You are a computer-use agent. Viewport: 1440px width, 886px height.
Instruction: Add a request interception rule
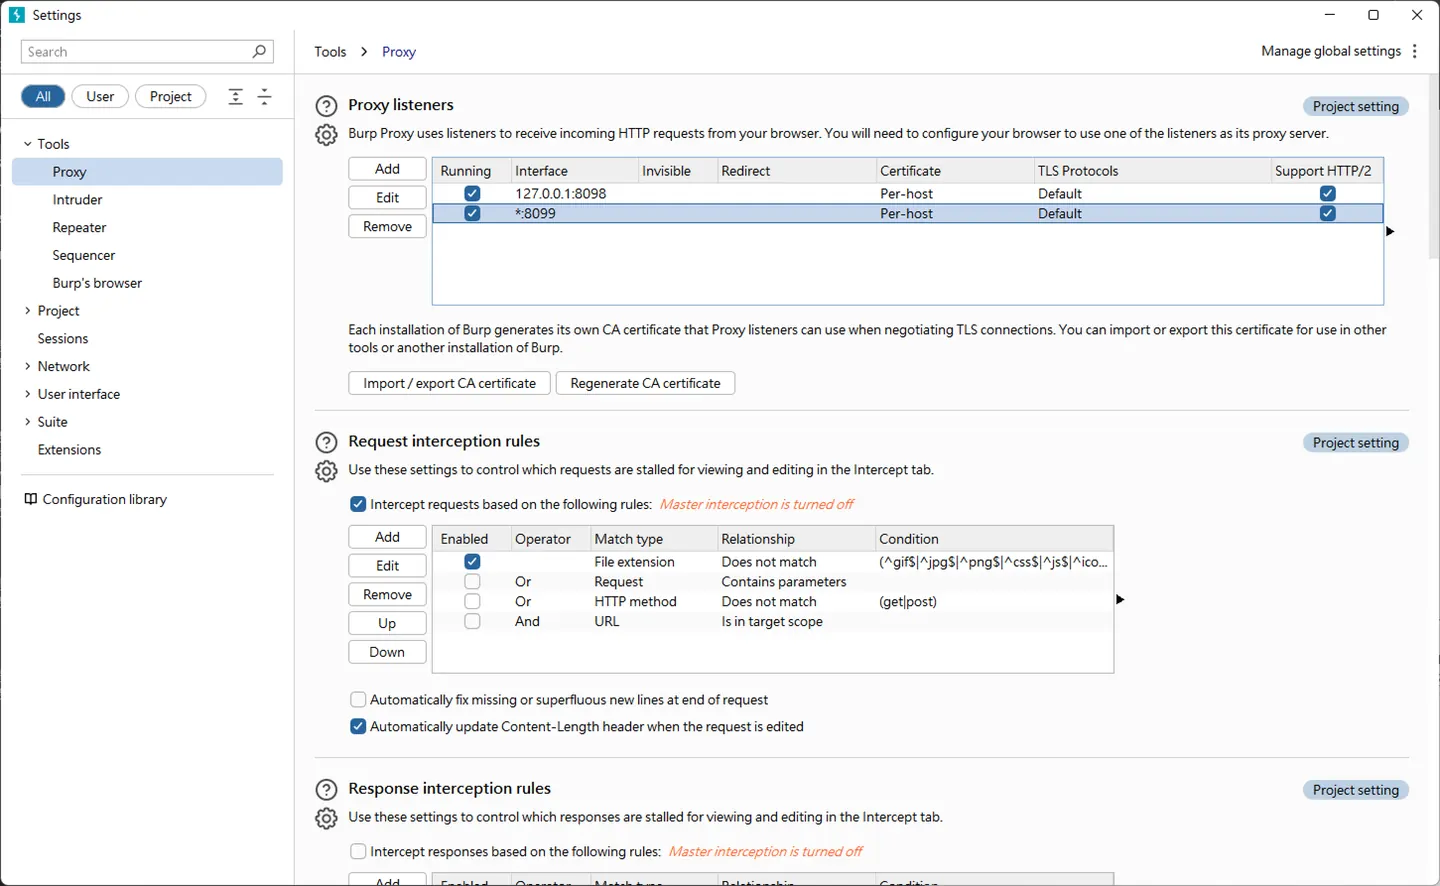[x=388, y=537]
